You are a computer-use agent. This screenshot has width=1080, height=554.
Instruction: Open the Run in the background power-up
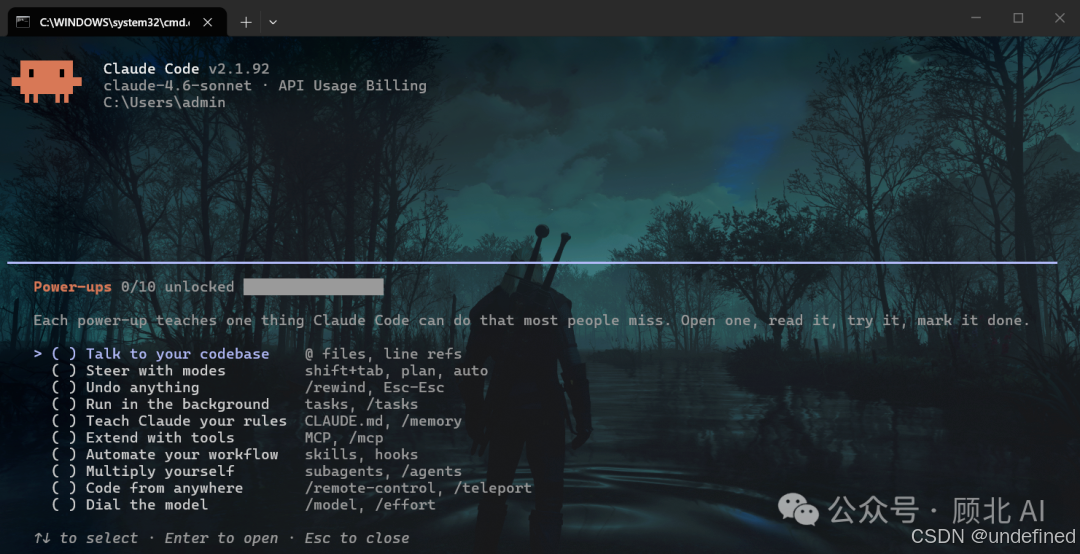178,404
